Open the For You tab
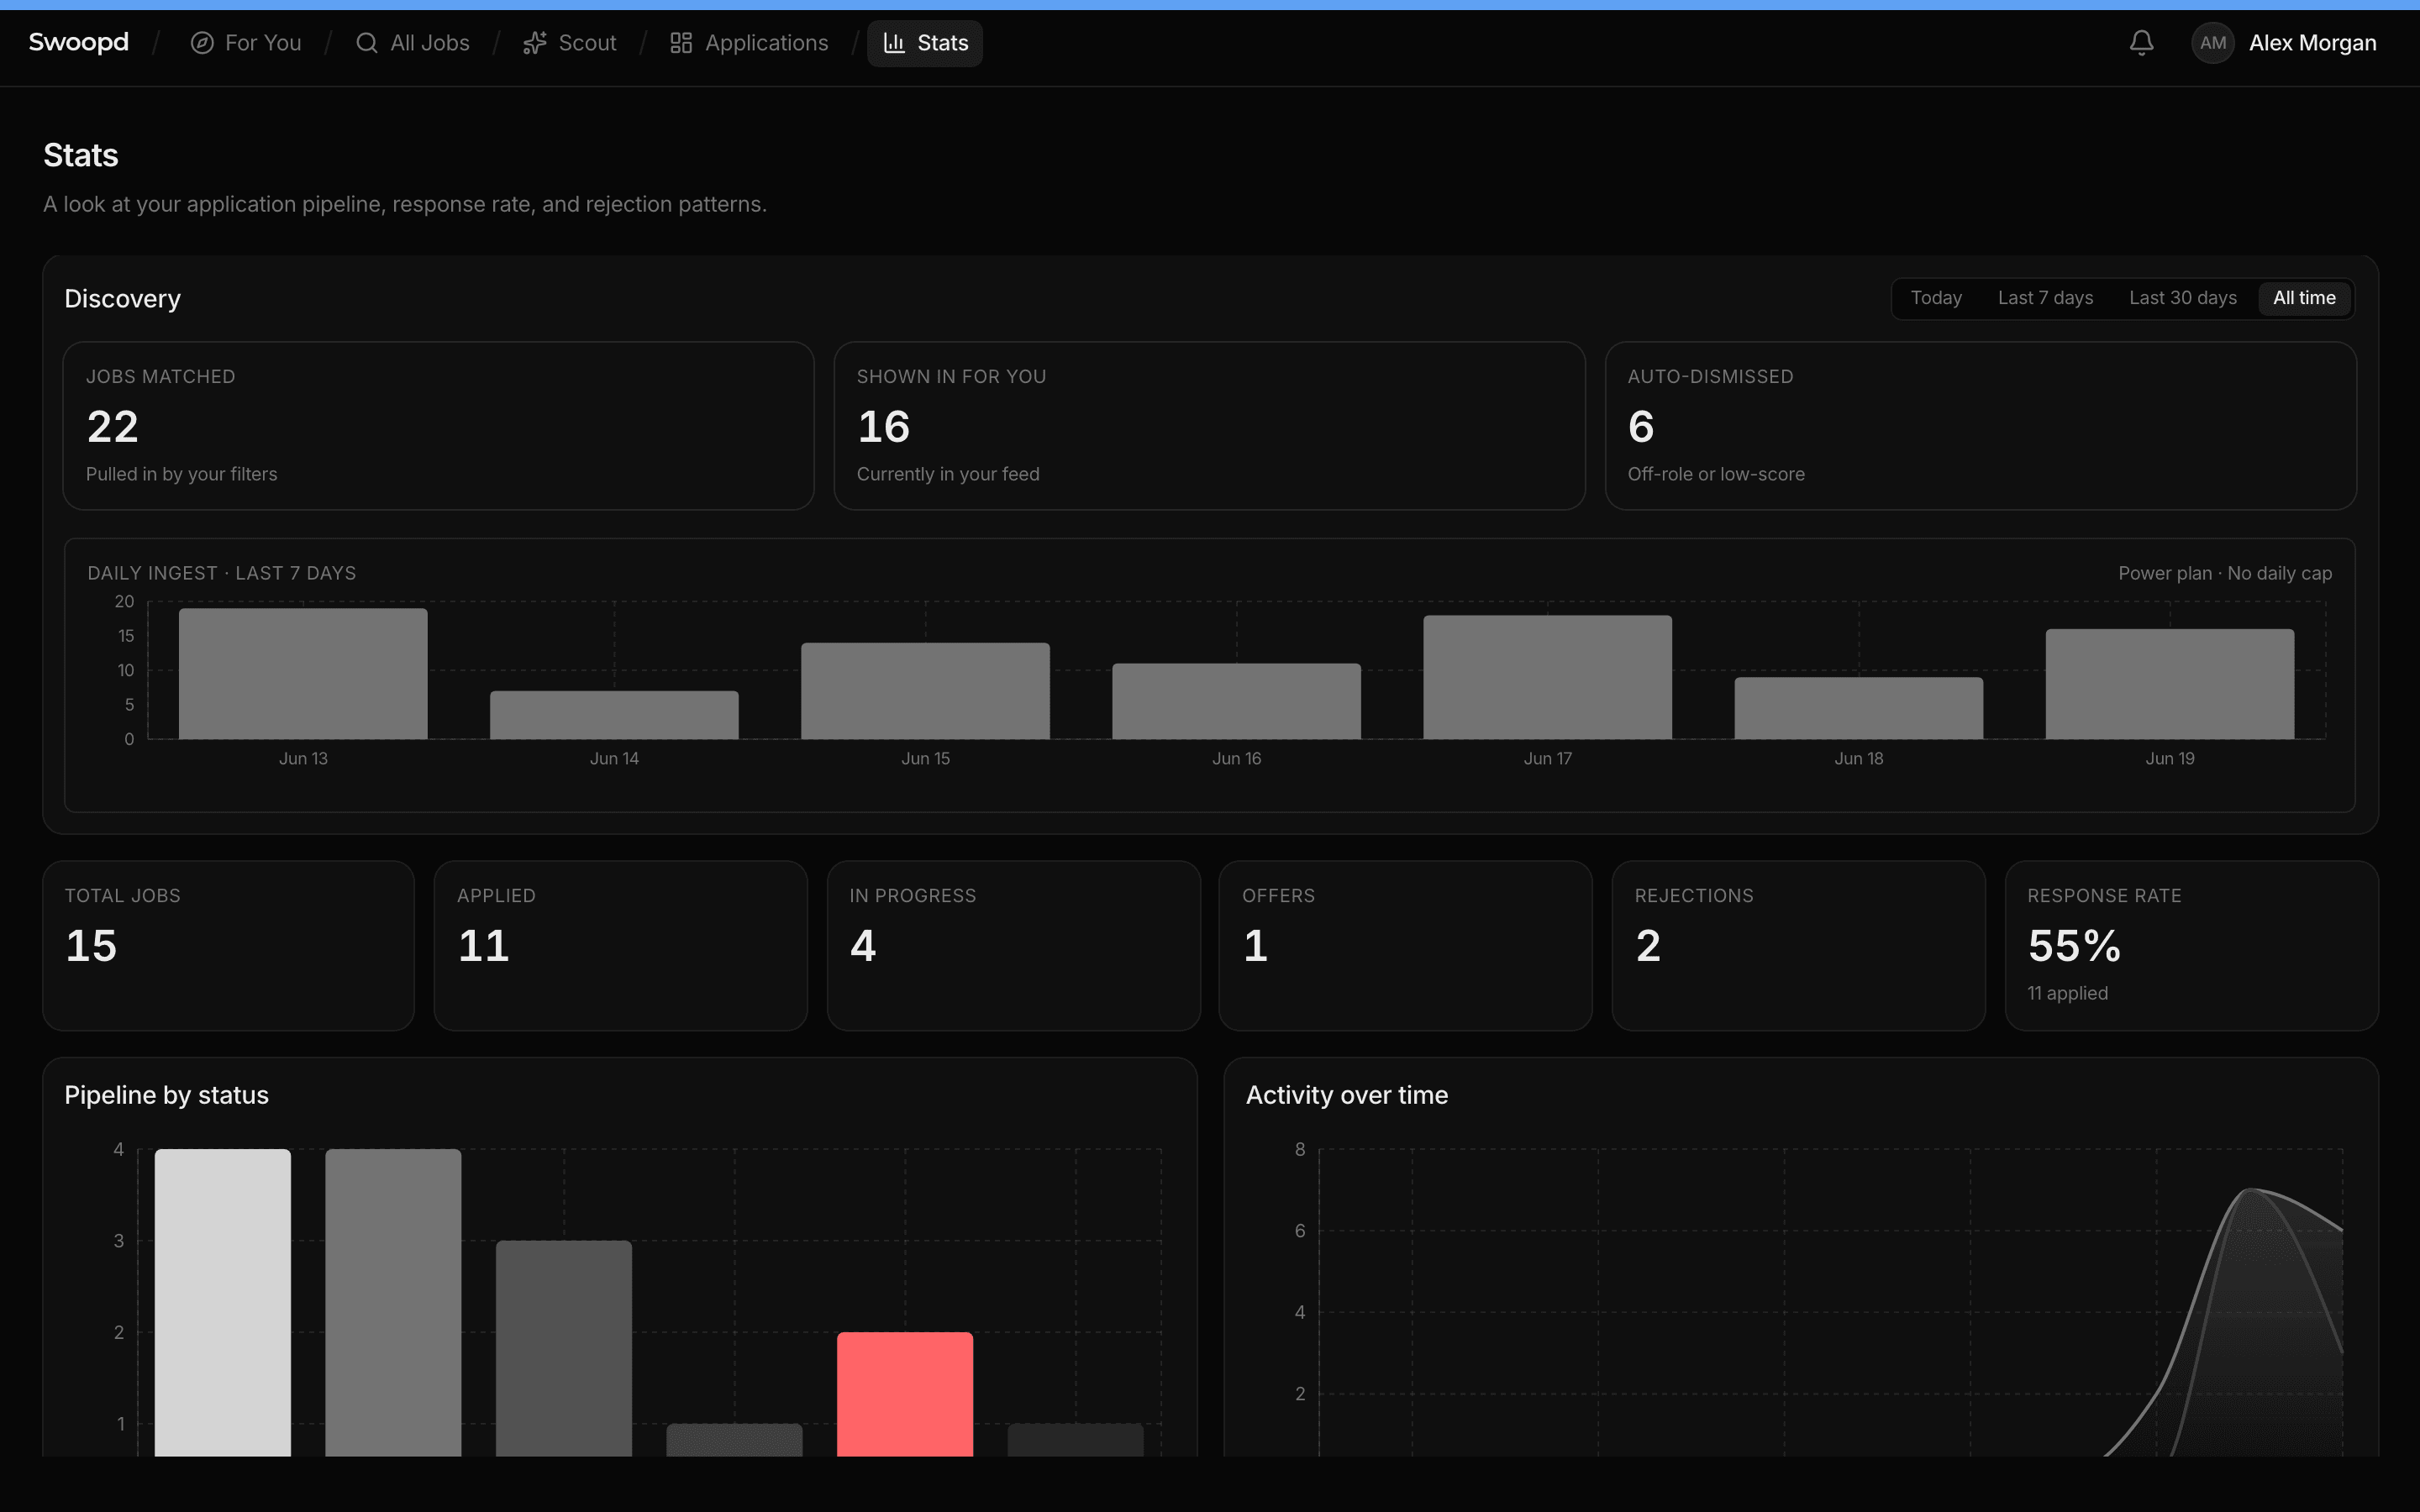Screen dimensions: 2420x1512 coord(246,43)
